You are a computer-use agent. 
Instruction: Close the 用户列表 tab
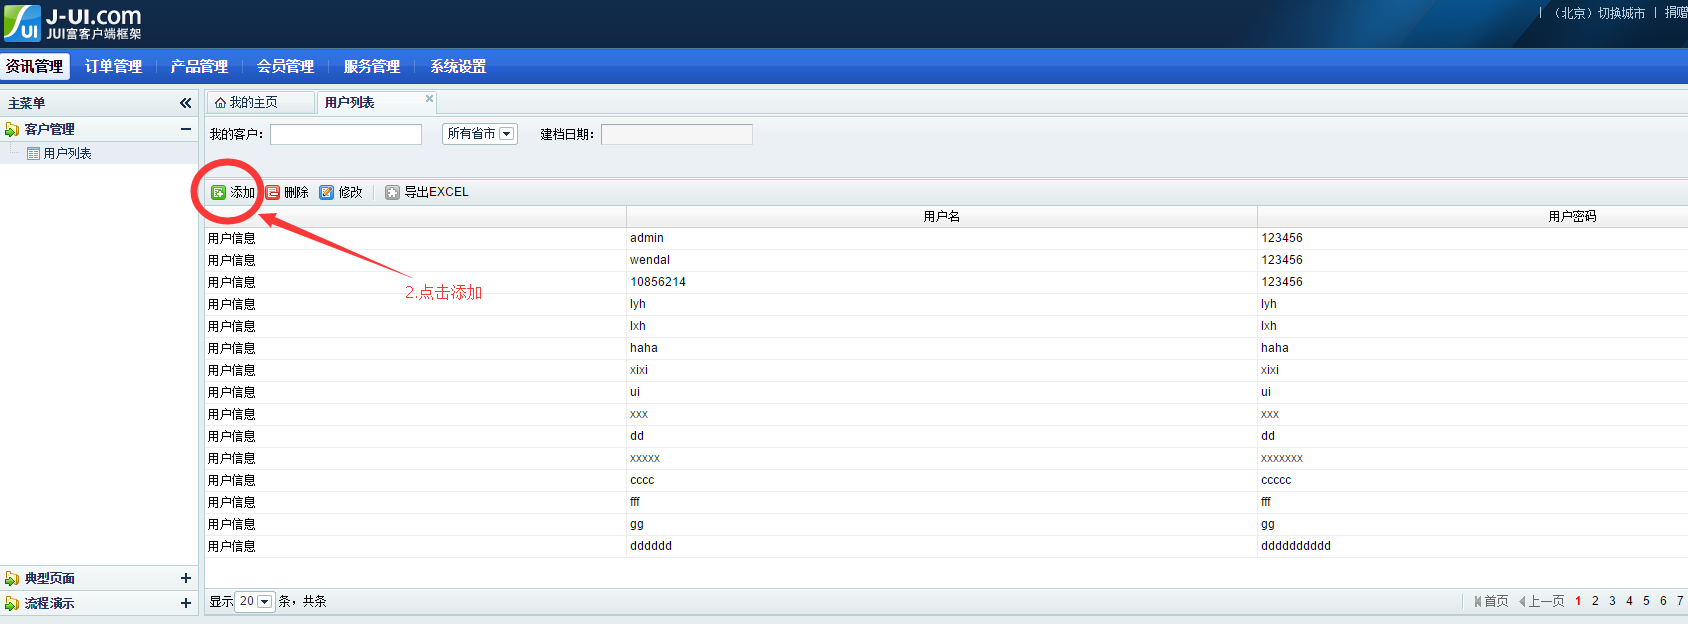point(429,98)
